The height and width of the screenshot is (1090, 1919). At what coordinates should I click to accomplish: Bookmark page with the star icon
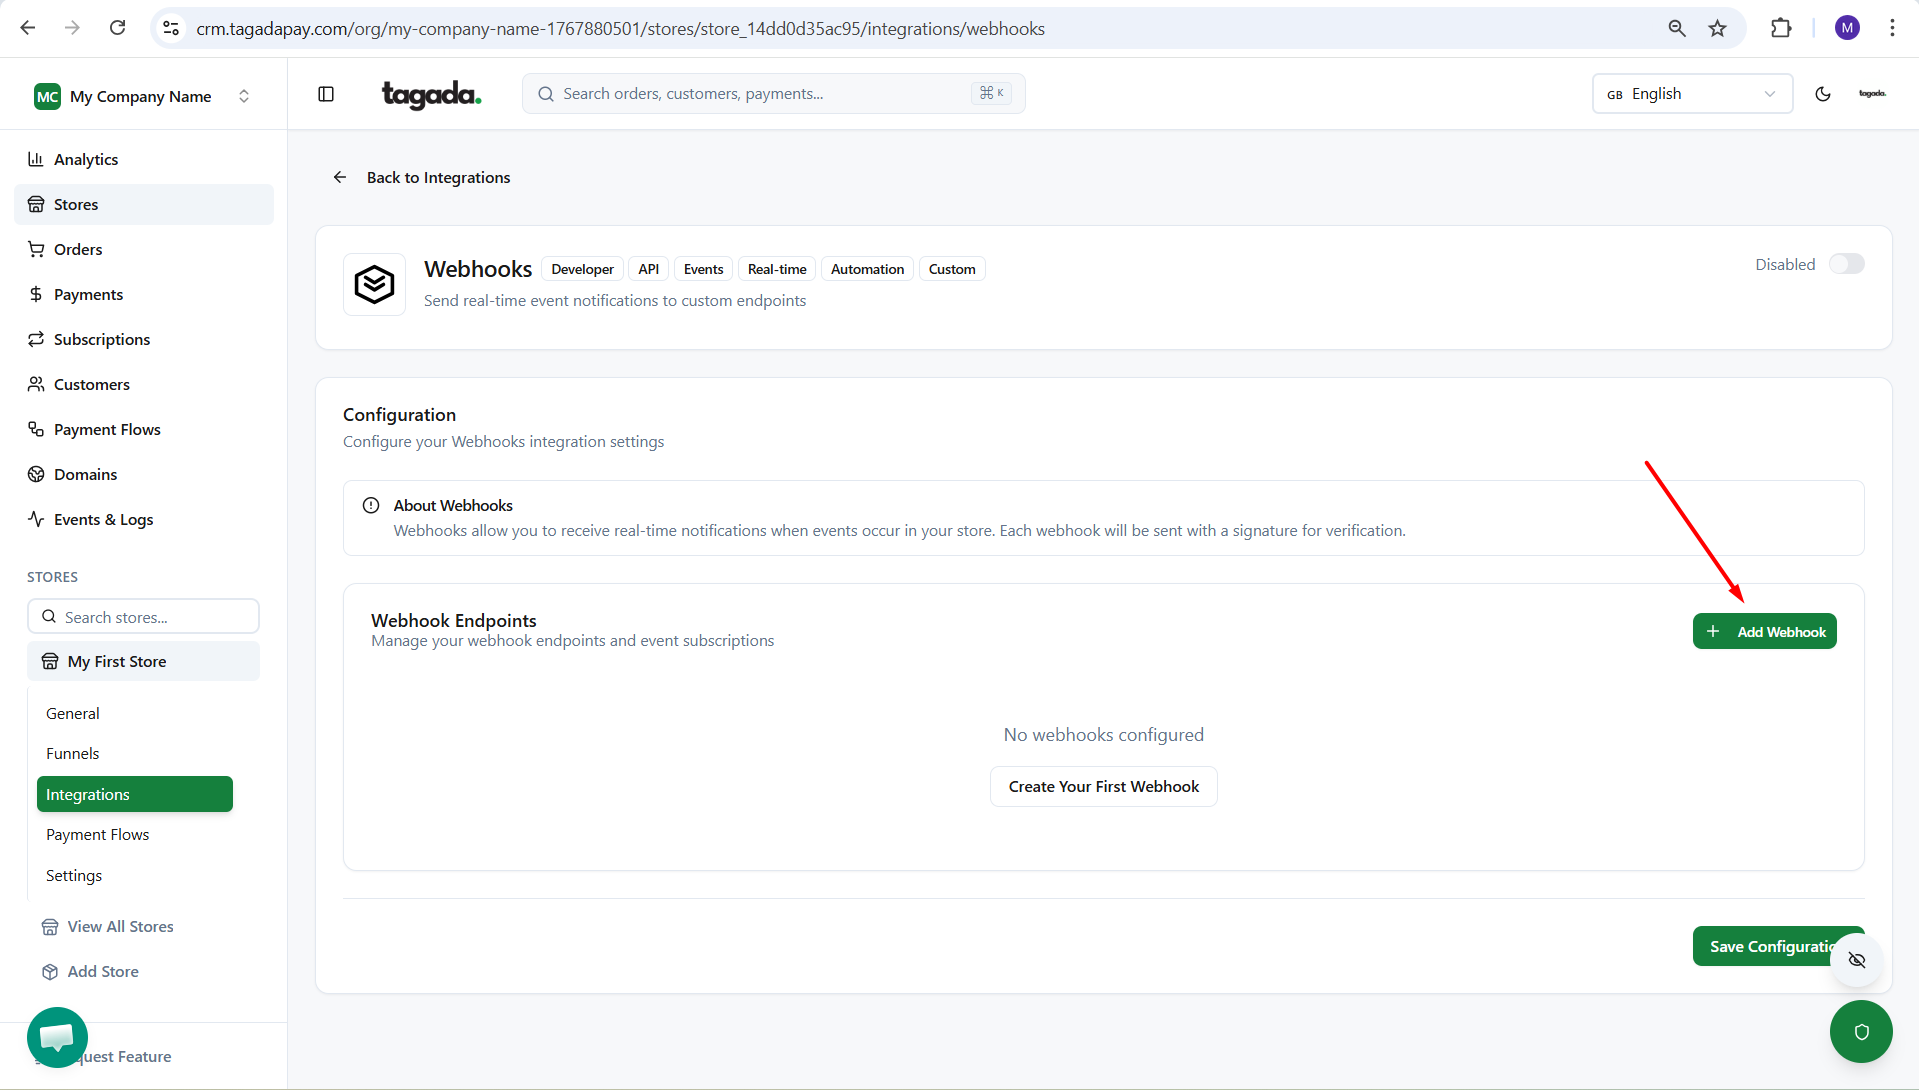point(1717,28)
